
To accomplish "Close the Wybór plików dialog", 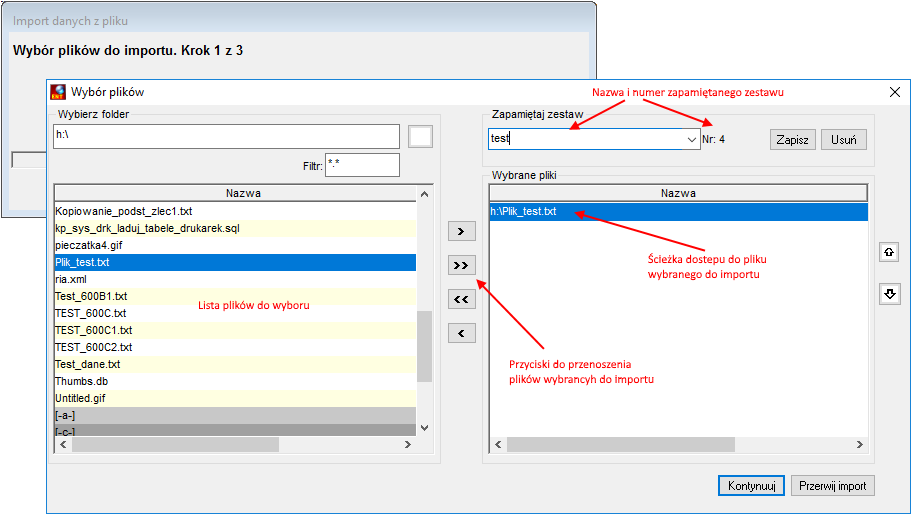I will 895,92.
